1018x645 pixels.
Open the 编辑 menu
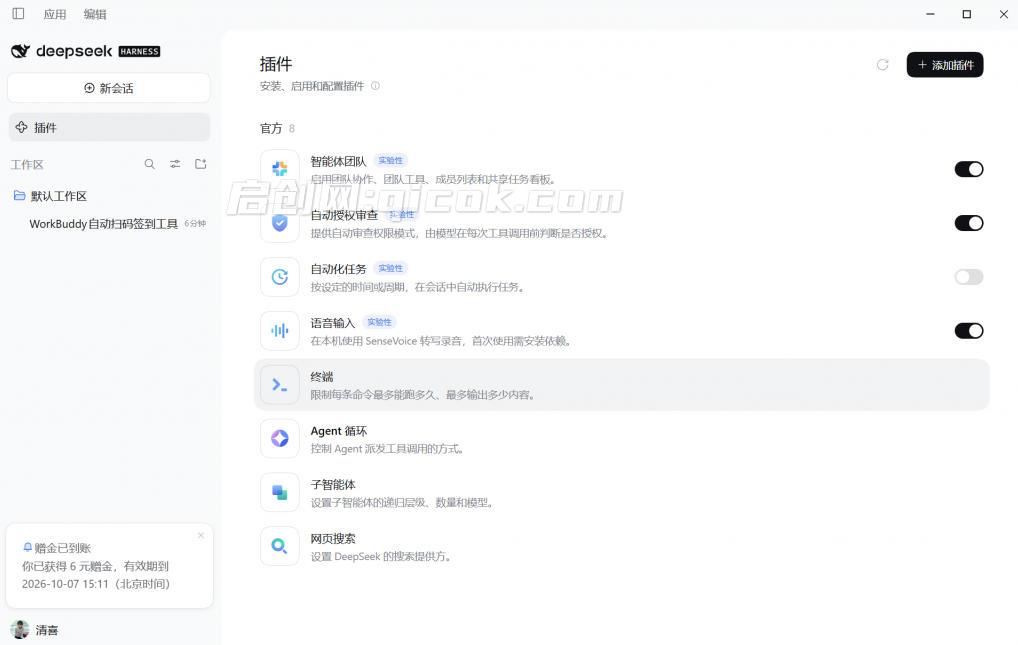click(x=95, y=14)
